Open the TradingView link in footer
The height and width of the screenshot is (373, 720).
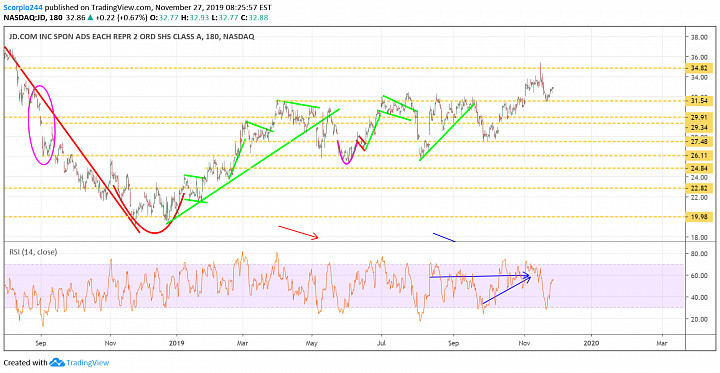88,362
